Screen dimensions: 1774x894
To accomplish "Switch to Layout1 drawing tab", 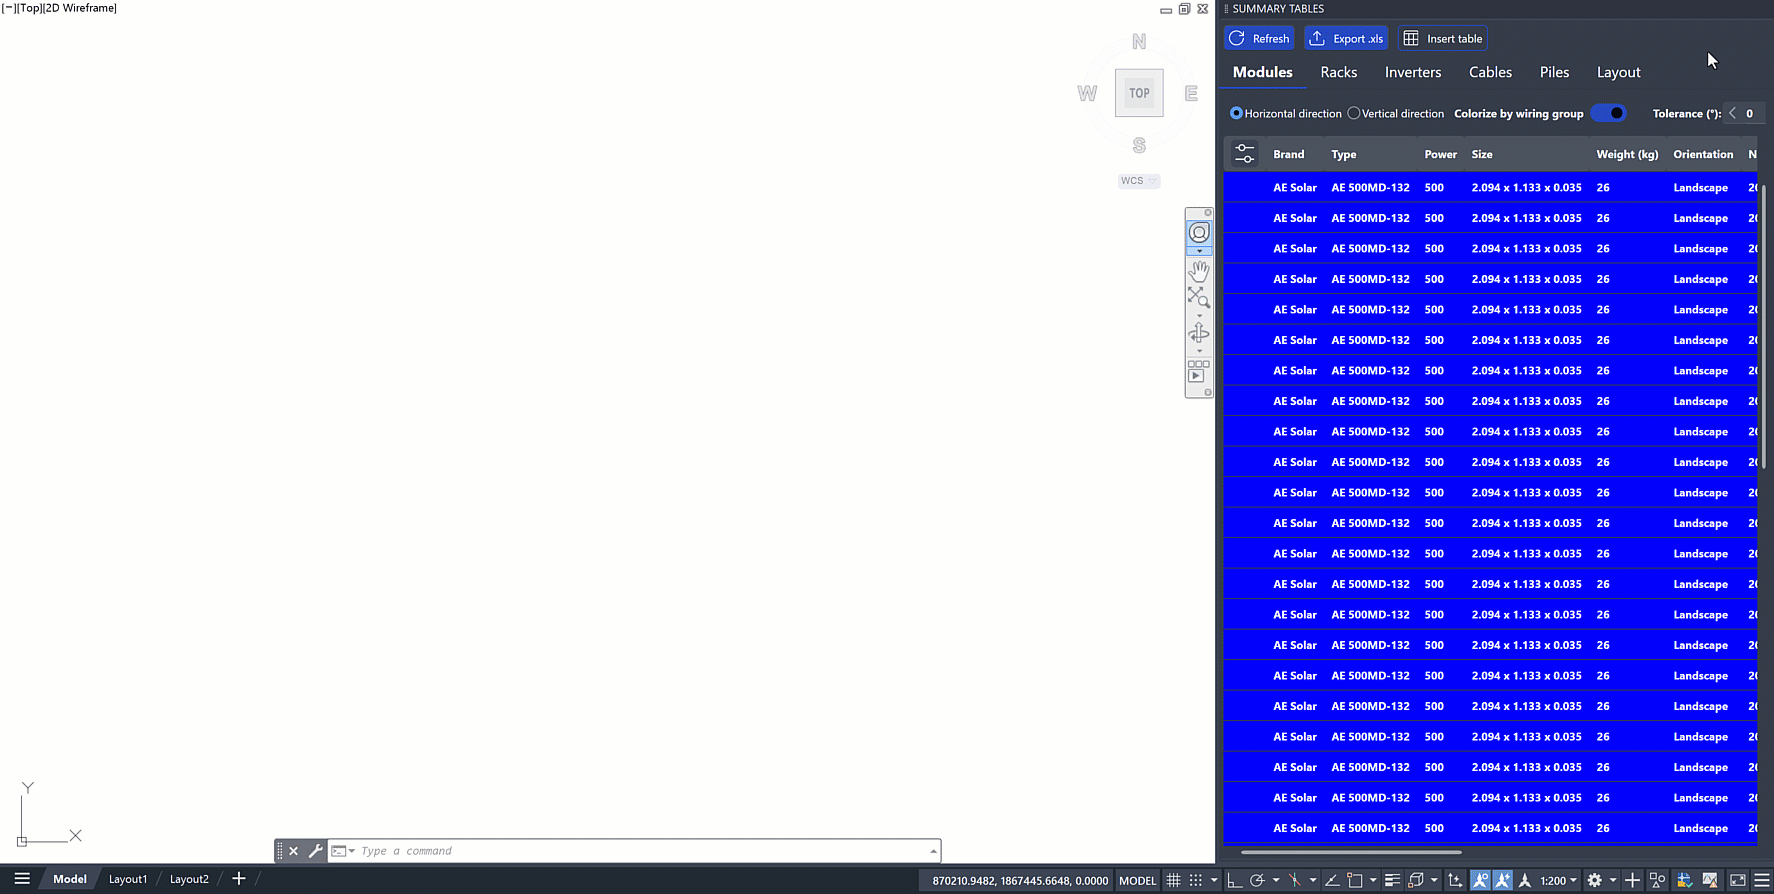I will coord(127,879).
